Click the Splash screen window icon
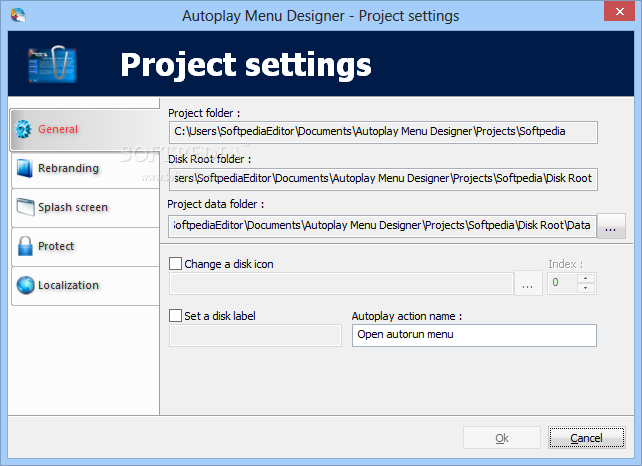 25,207
